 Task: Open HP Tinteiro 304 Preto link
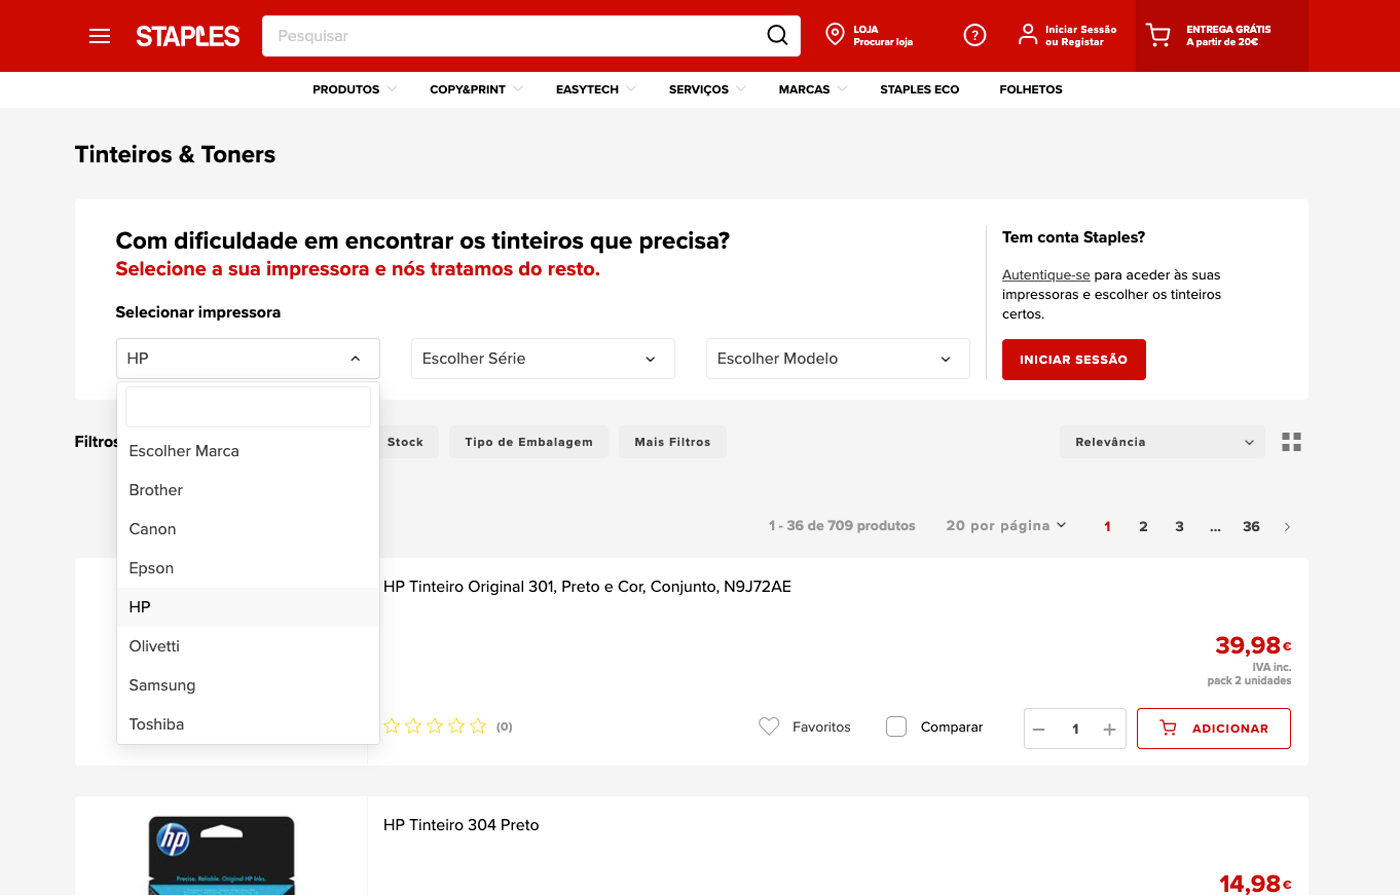coord(461,825)
